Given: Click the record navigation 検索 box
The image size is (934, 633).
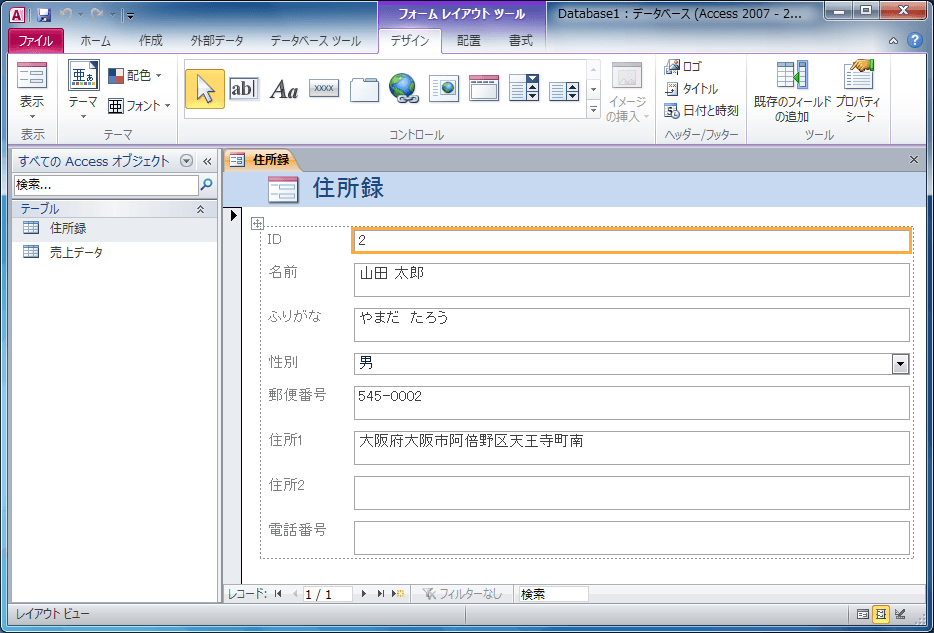Looking at the screenshot, I should tap(553, 594).
